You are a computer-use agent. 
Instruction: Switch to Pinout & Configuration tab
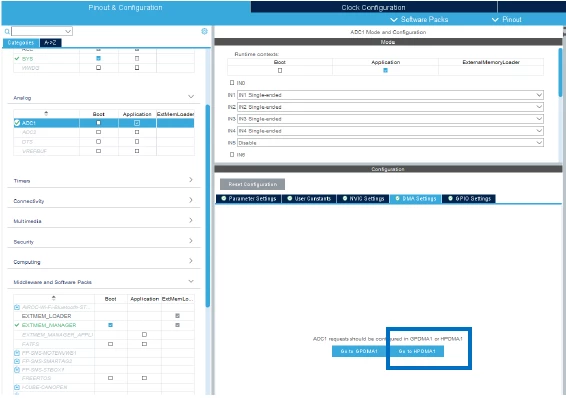coord(125,7)
